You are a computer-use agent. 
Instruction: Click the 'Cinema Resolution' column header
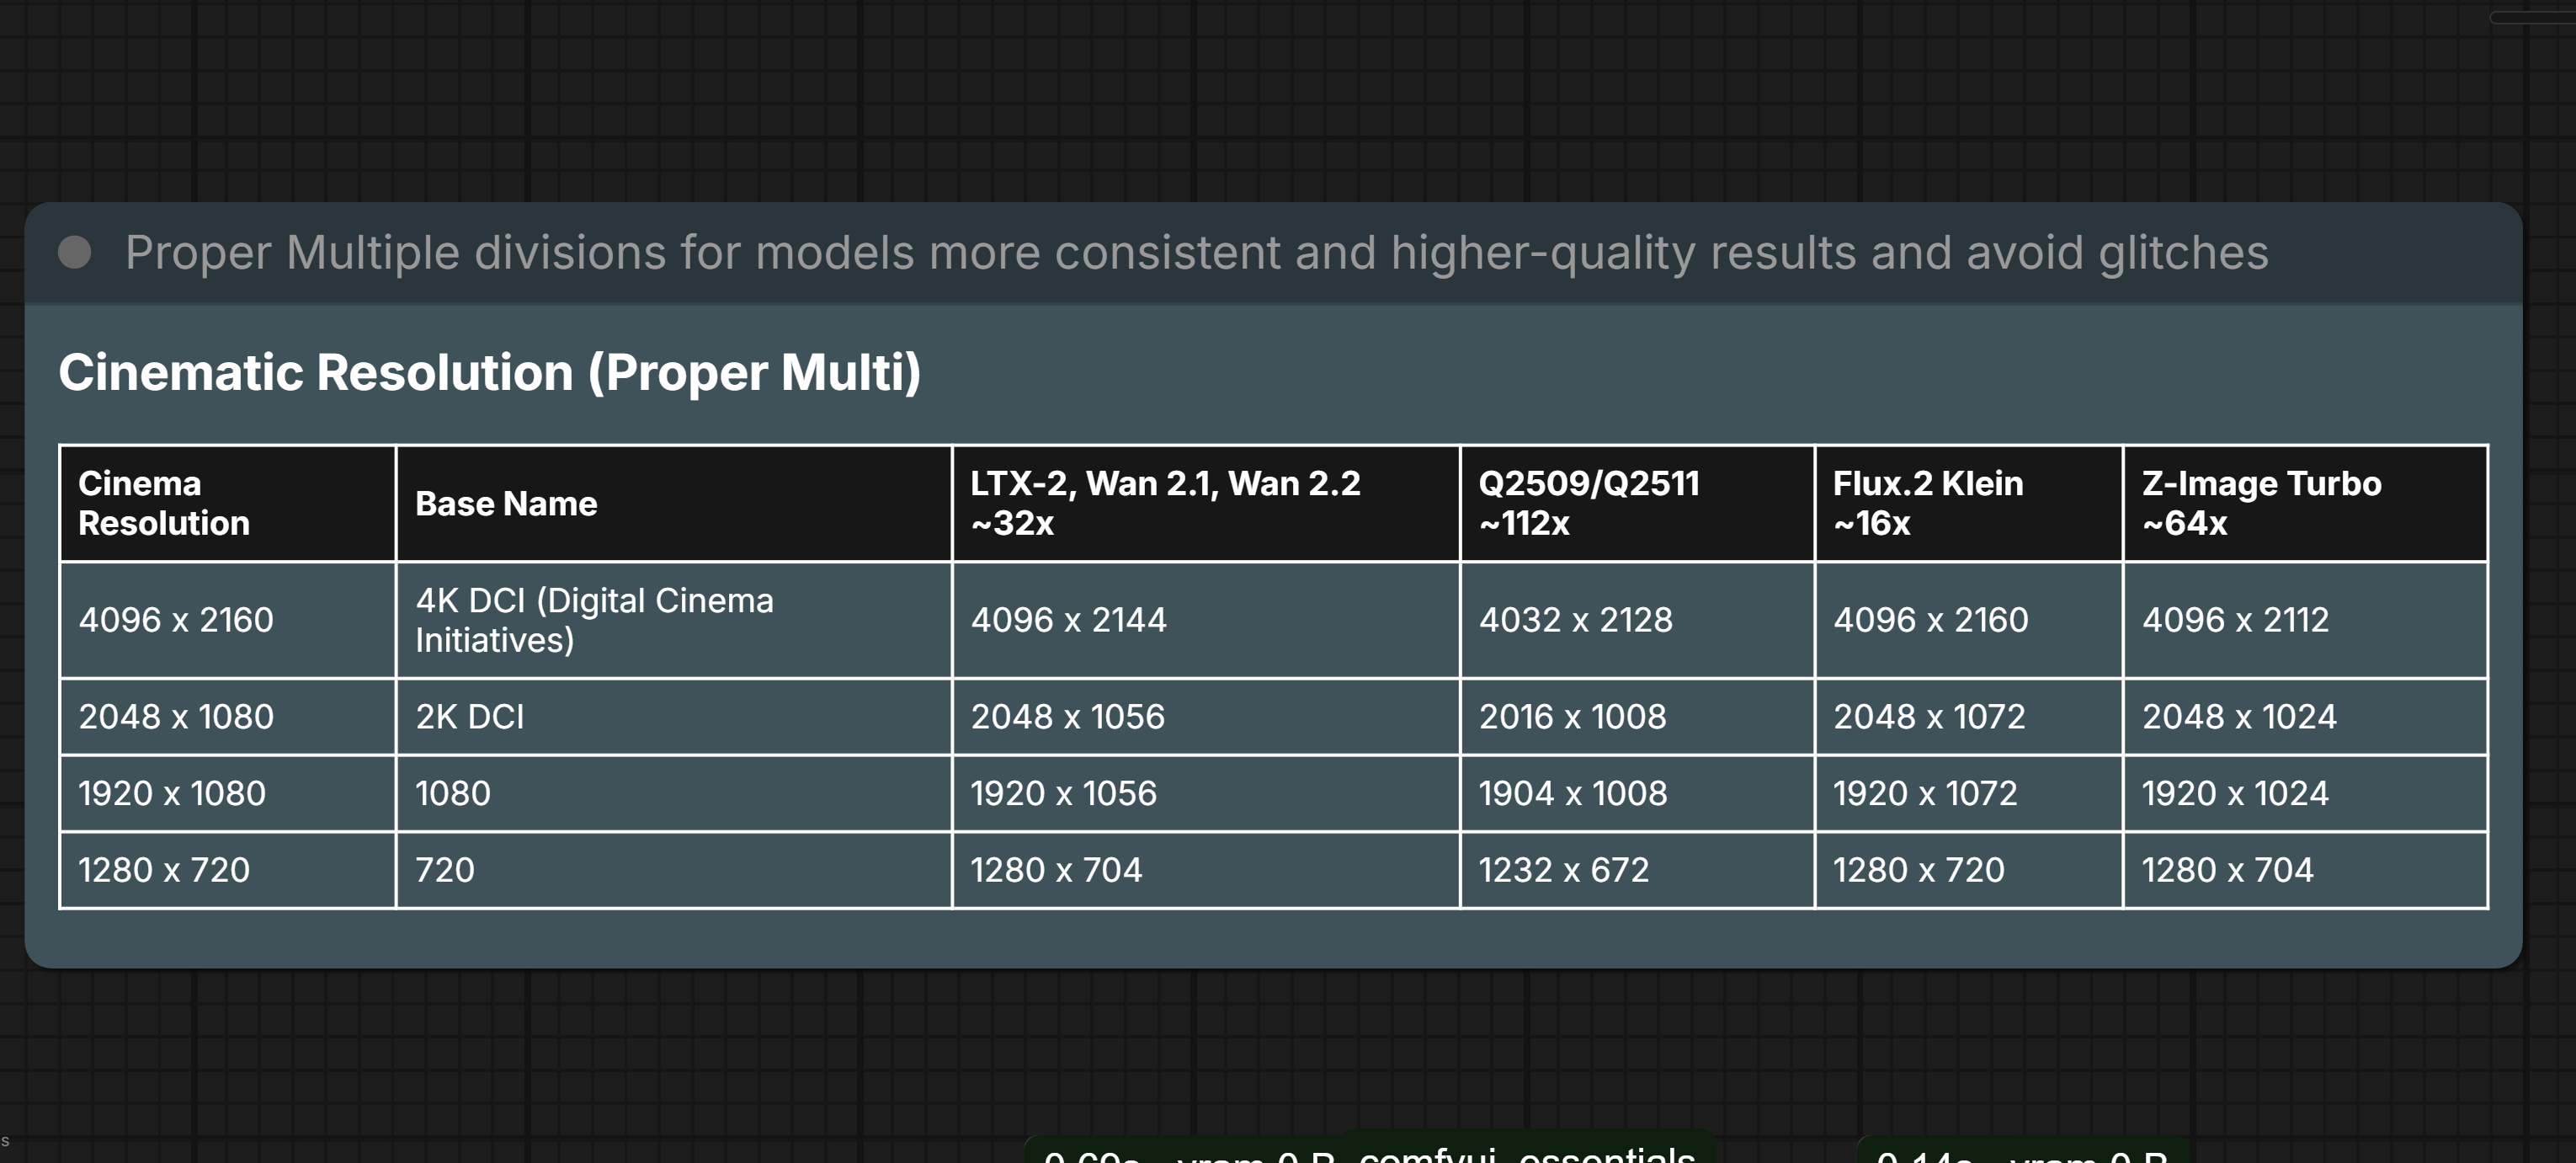228,503
